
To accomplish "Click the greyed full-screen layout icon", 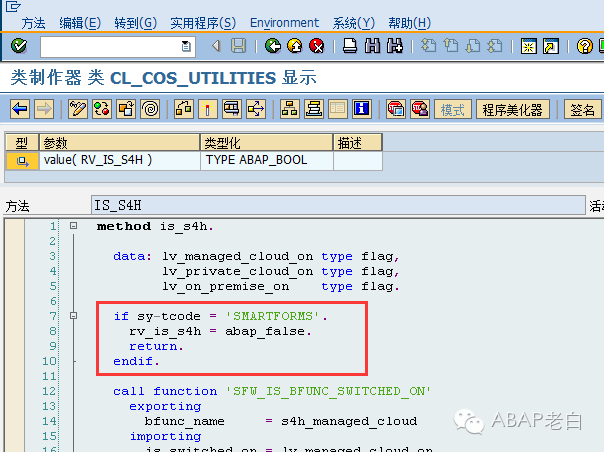I will pos(338,109).
